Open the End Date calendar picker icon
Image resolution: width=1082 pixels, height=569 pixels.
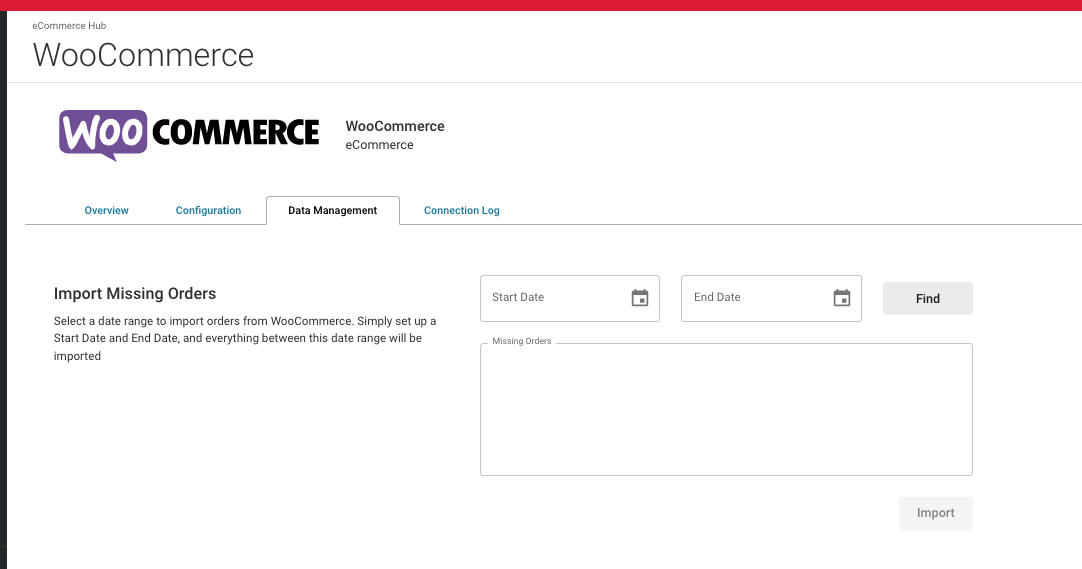[x=841, y=298]
